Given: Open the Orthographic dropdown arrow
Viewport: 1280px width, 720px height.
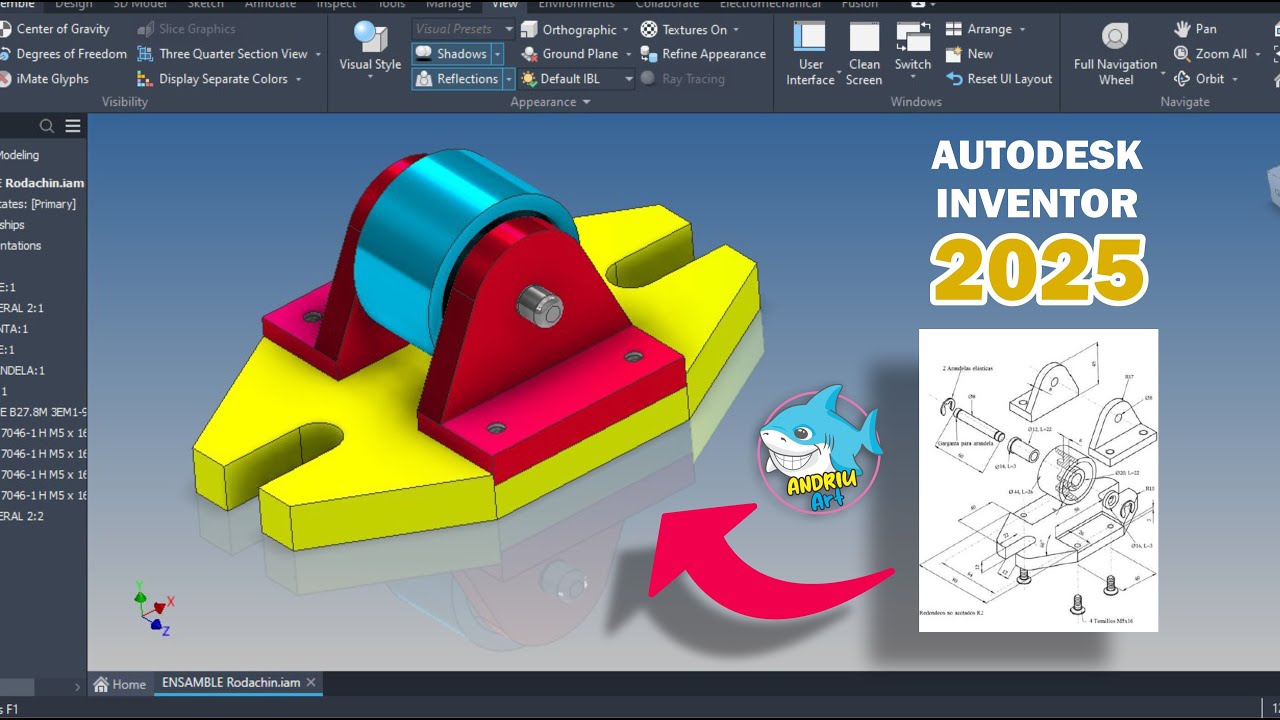Looking at the screenshot, I should 626,30.
